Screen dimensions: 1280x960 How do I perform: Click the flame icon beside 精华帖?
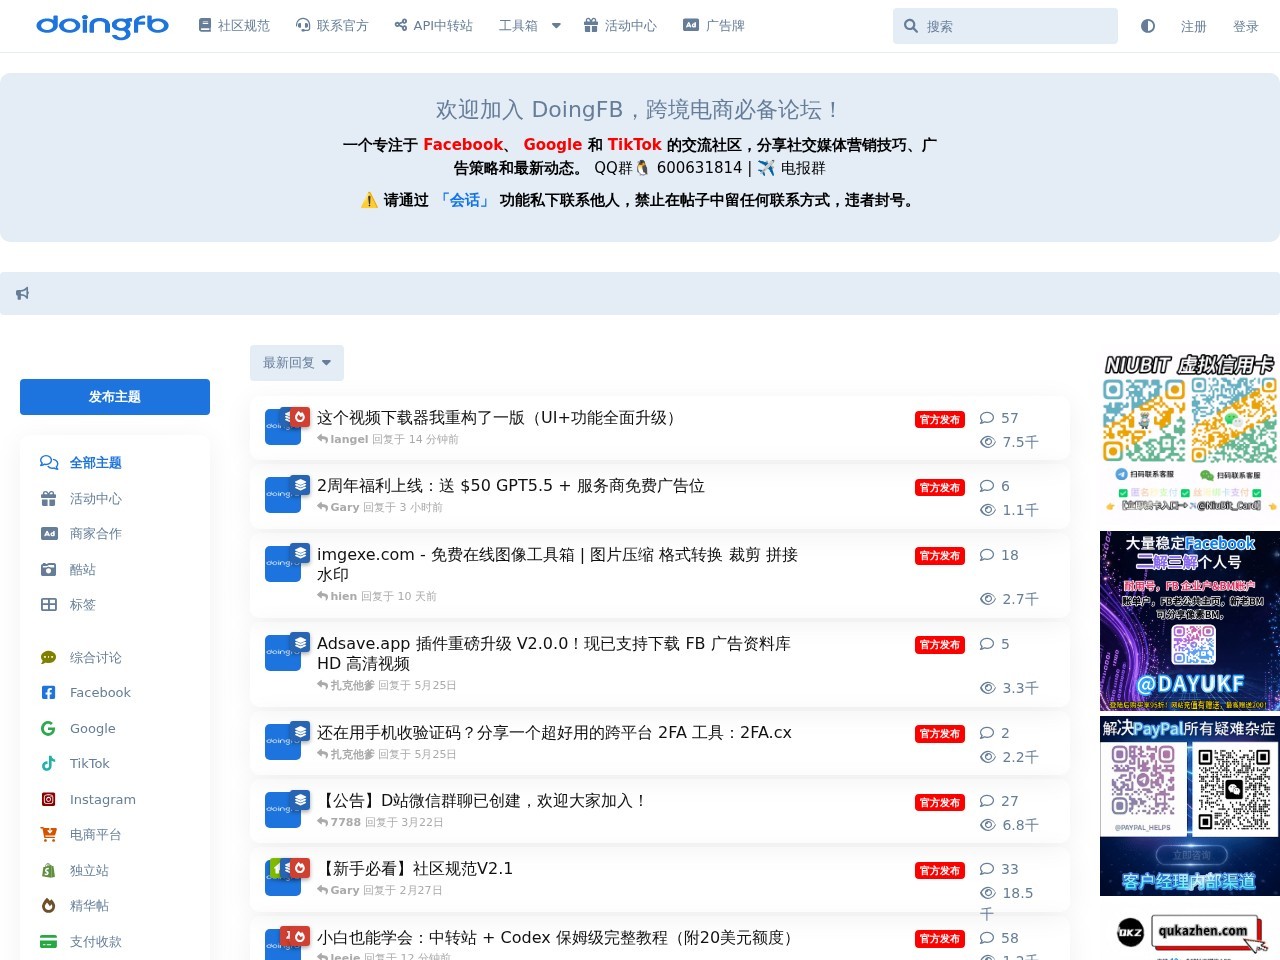click(48, 906)
